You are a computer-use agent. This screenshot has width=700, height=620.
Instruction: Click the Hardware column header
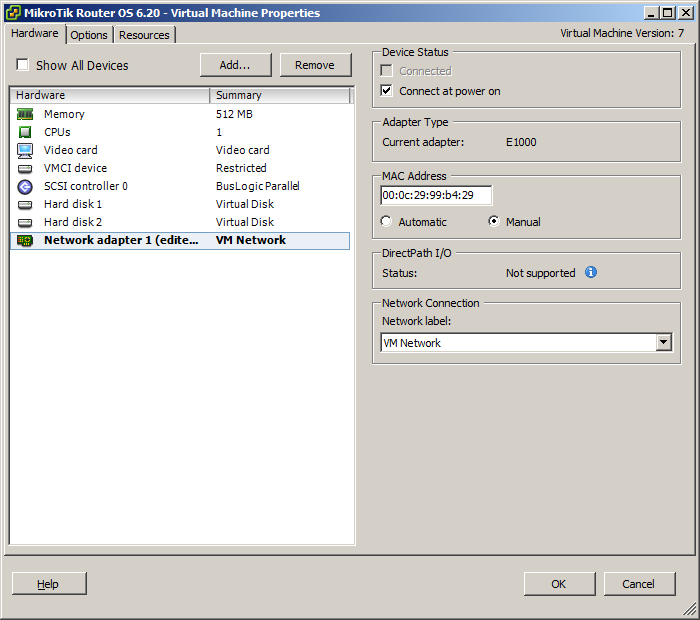(x=109, y=95)
